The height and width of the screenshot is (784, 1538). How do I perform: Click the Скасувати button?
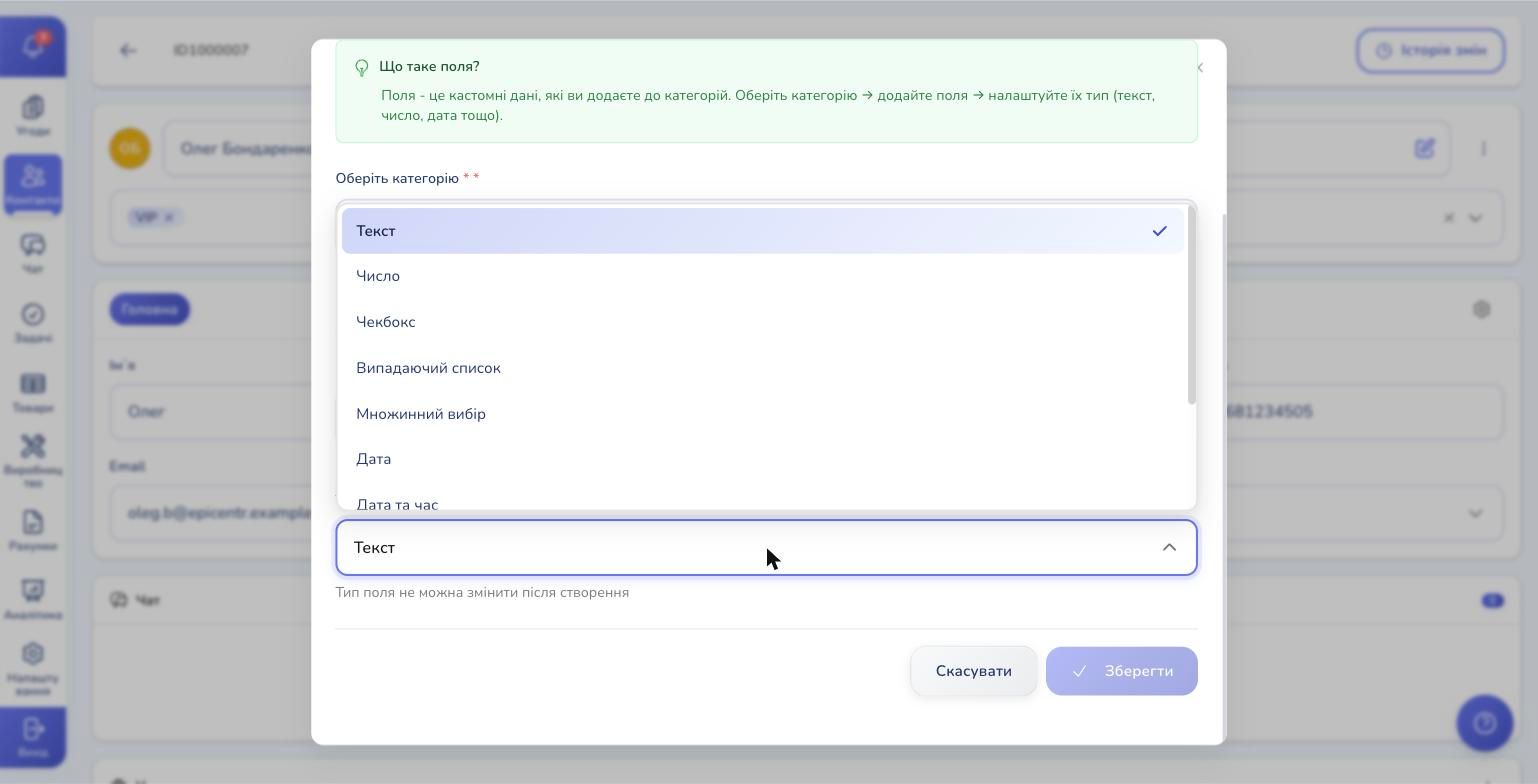pyautogui.click(x=973, y=671)
